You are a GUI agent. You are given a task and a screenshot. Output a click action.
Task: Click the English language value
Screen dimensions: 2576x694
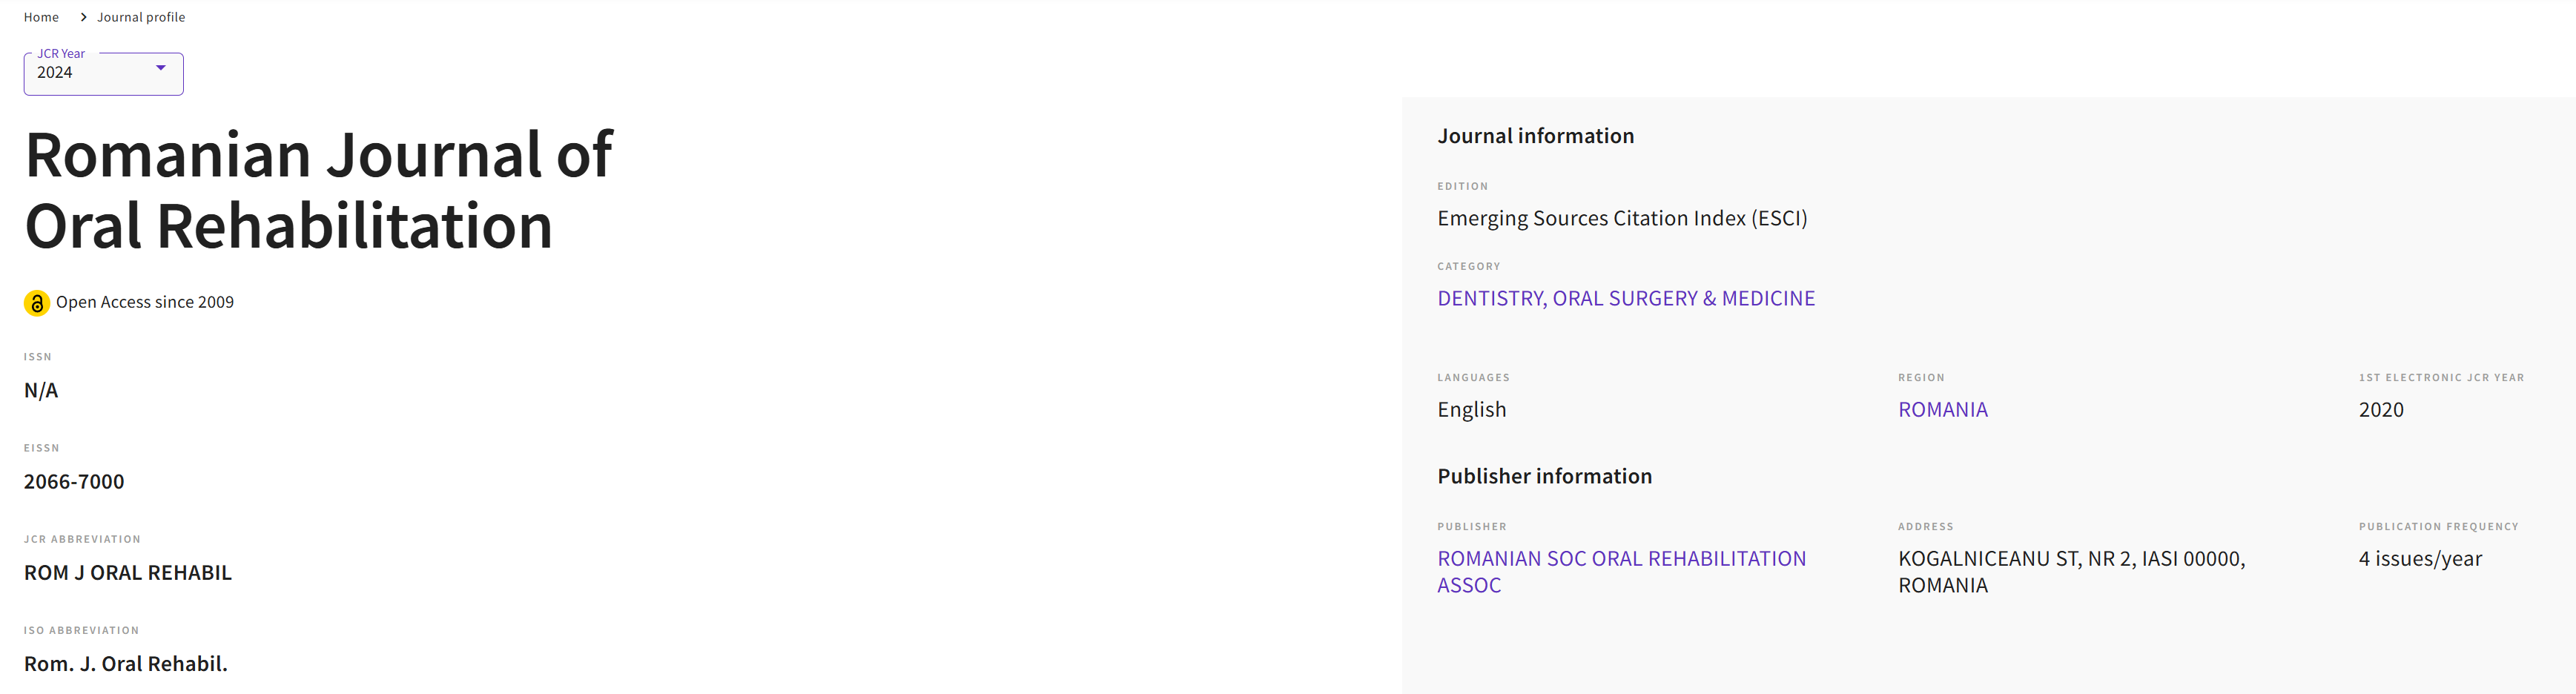click(x=1471, y=410)
